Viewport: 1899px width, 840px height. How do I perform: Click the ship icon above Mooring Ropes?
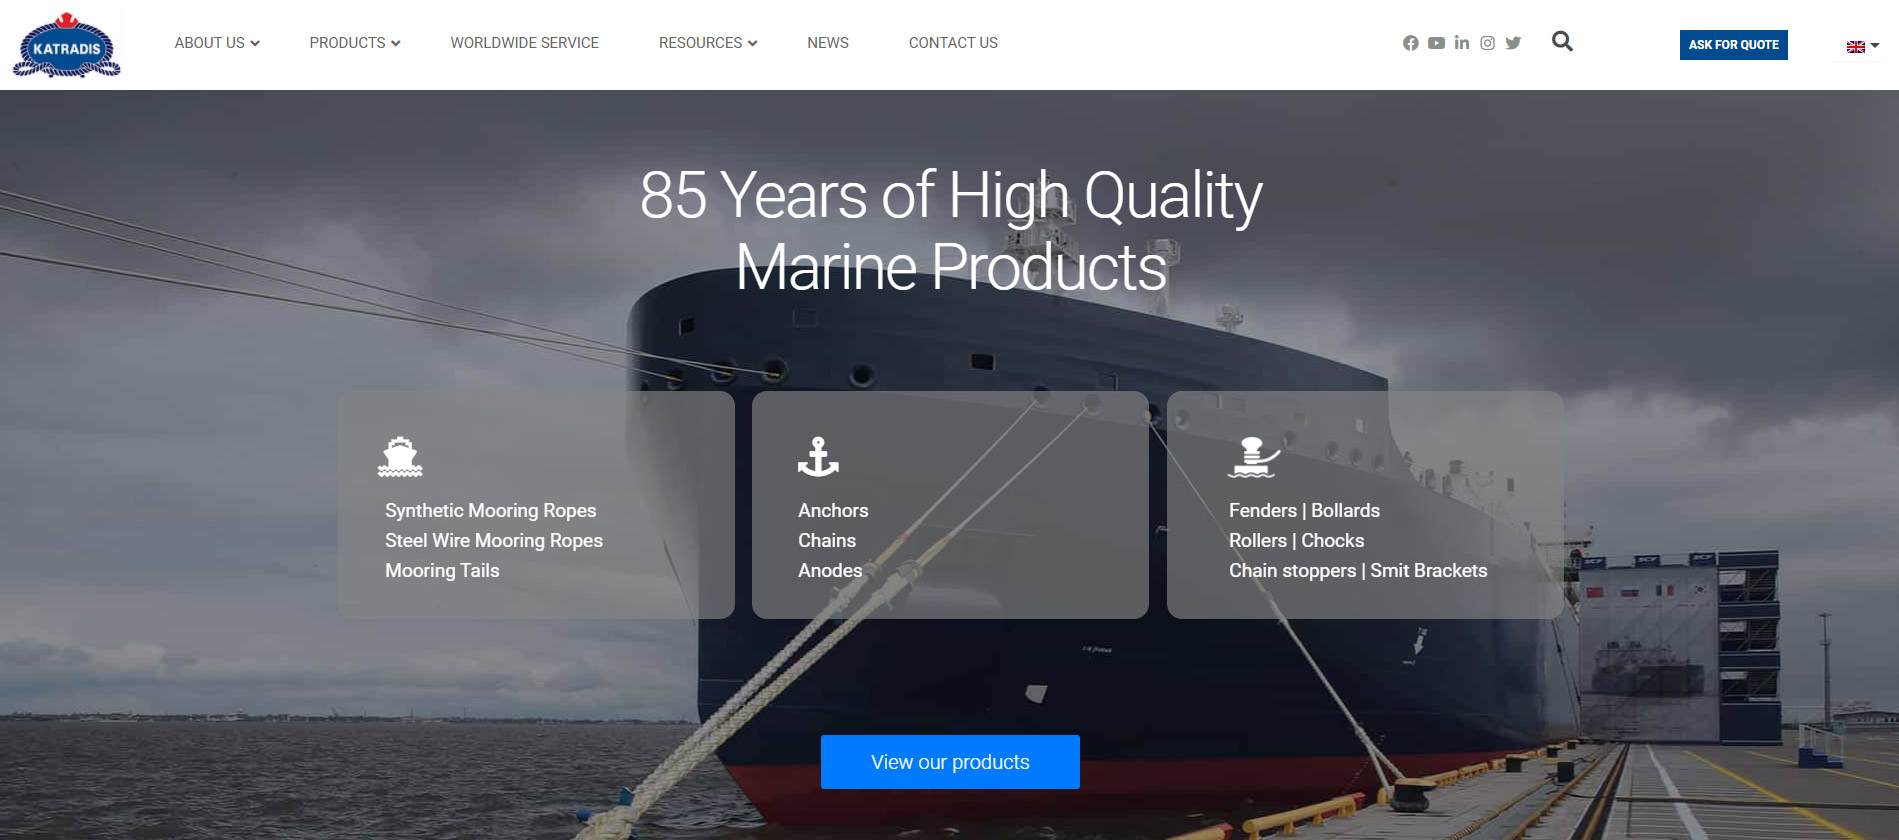pyautogui.click(x=400, y=456)
